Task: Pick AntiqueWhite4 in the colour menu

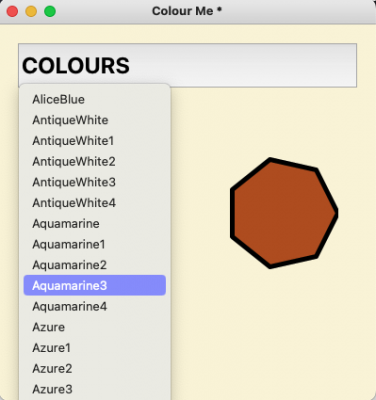Action: tap(95, 203)
